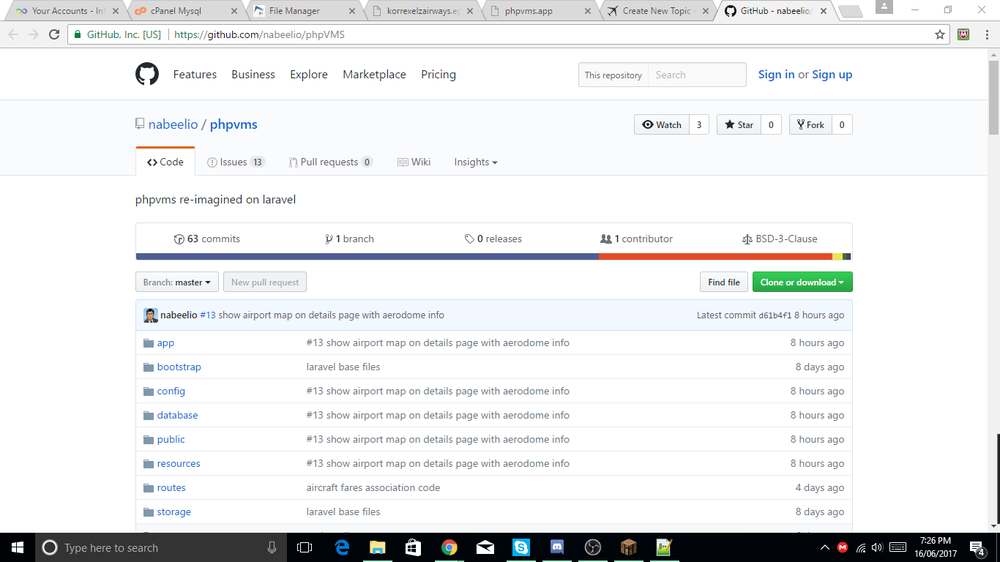Click nabeelio's avatar thumbnail

click(150, 315)
